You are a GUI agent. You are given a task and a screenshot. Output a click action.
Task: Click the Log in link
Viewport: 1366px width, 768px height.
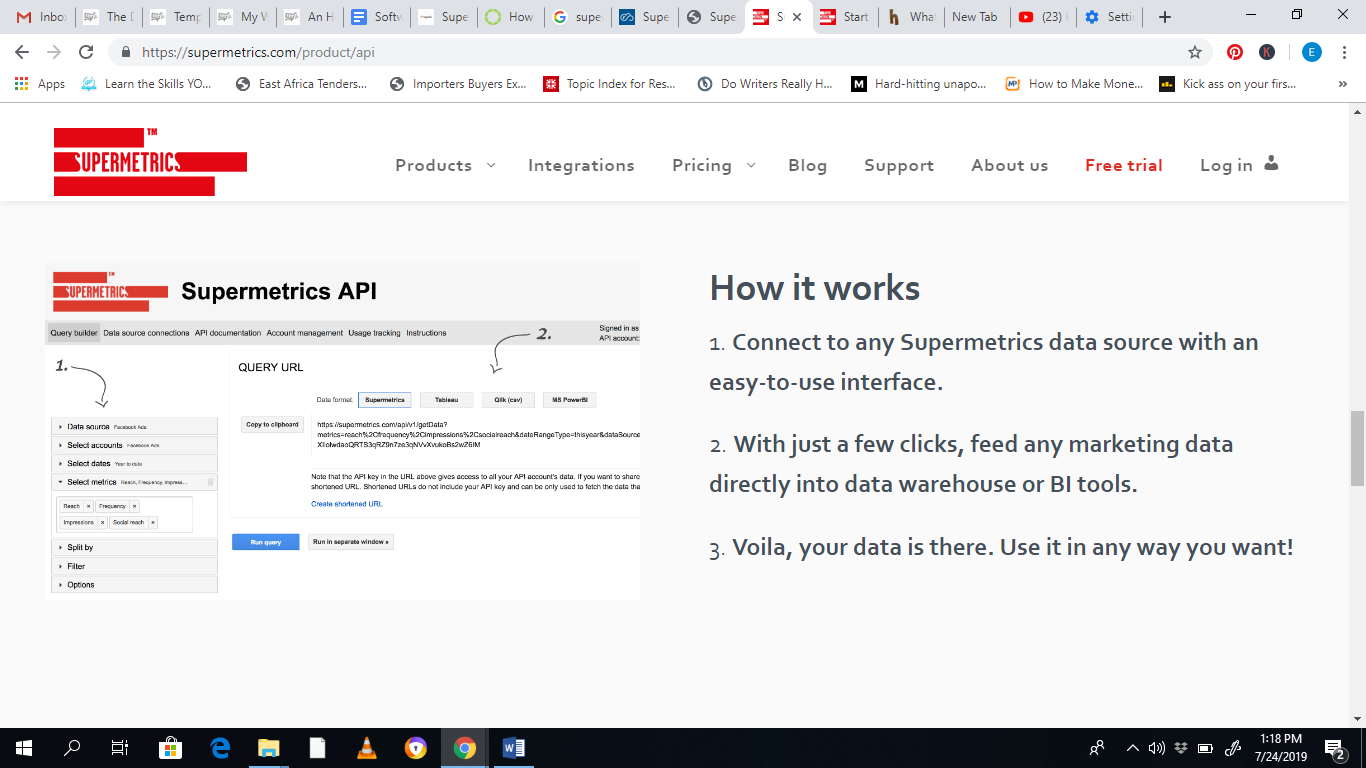tap(1239, 165)
